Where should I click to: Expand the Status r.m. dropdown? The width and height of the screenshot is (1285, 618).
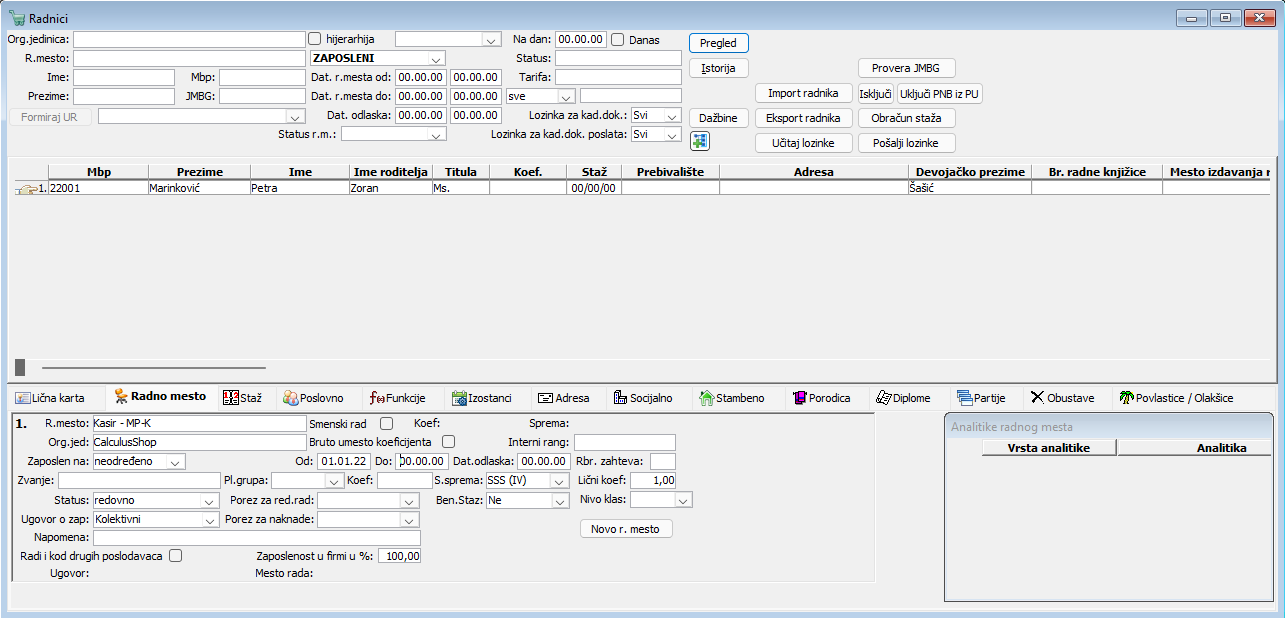tap(436, 134)
